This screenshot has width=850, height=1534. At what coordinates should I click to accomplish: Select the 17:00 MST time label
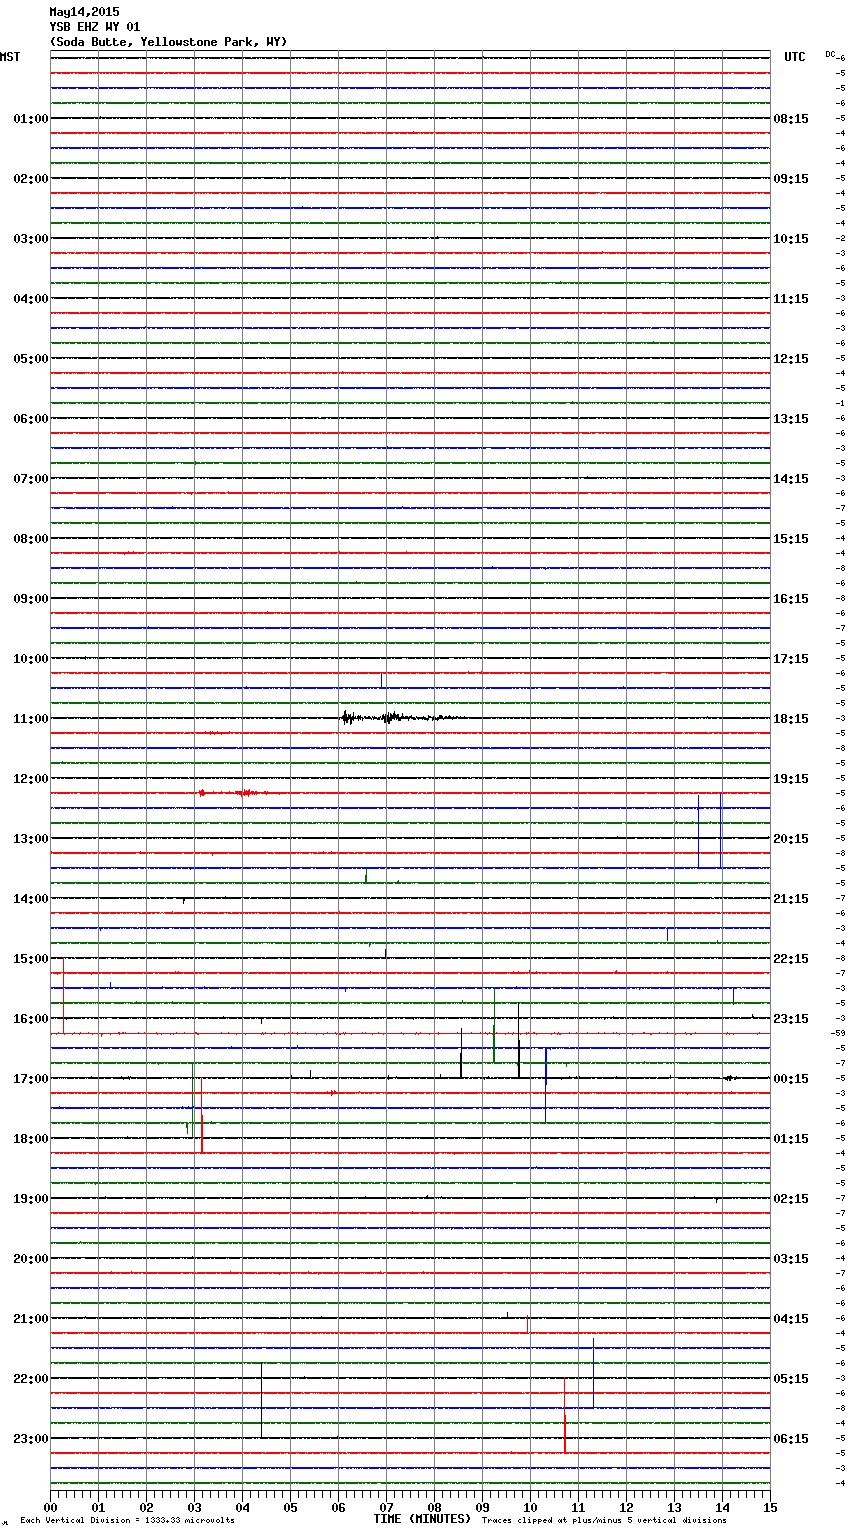31,1079
